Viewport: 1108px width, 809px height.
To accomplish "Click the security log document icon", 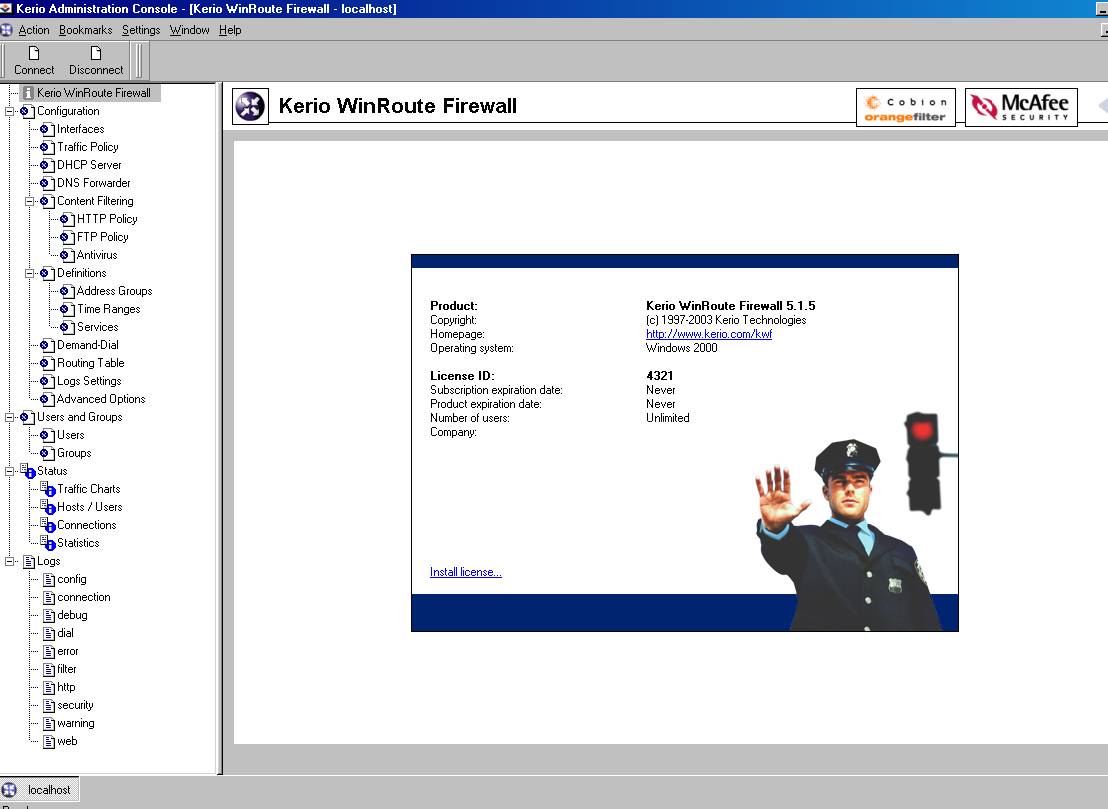I will 49,706.
